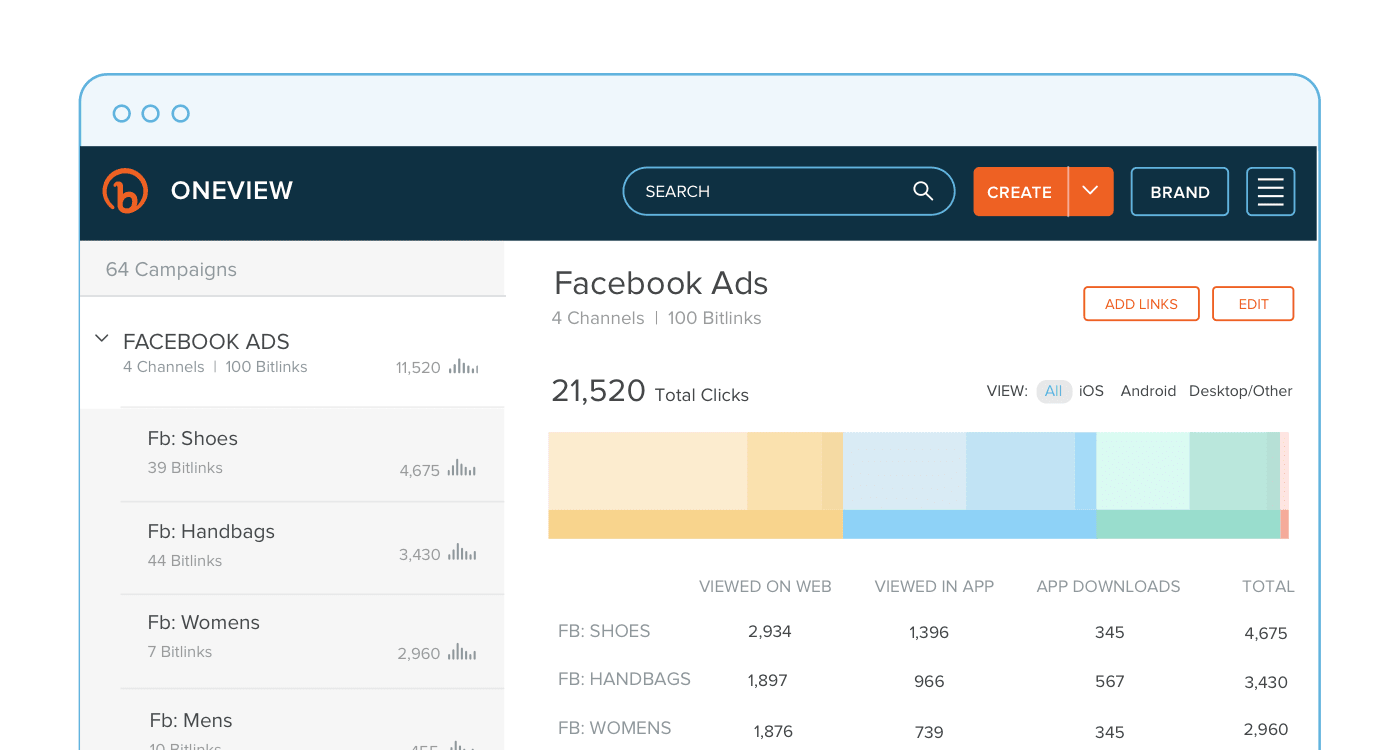Click the 1,396 viewed in app value
The height and width of the screenshot is (750, 1400).
point(929,632)
